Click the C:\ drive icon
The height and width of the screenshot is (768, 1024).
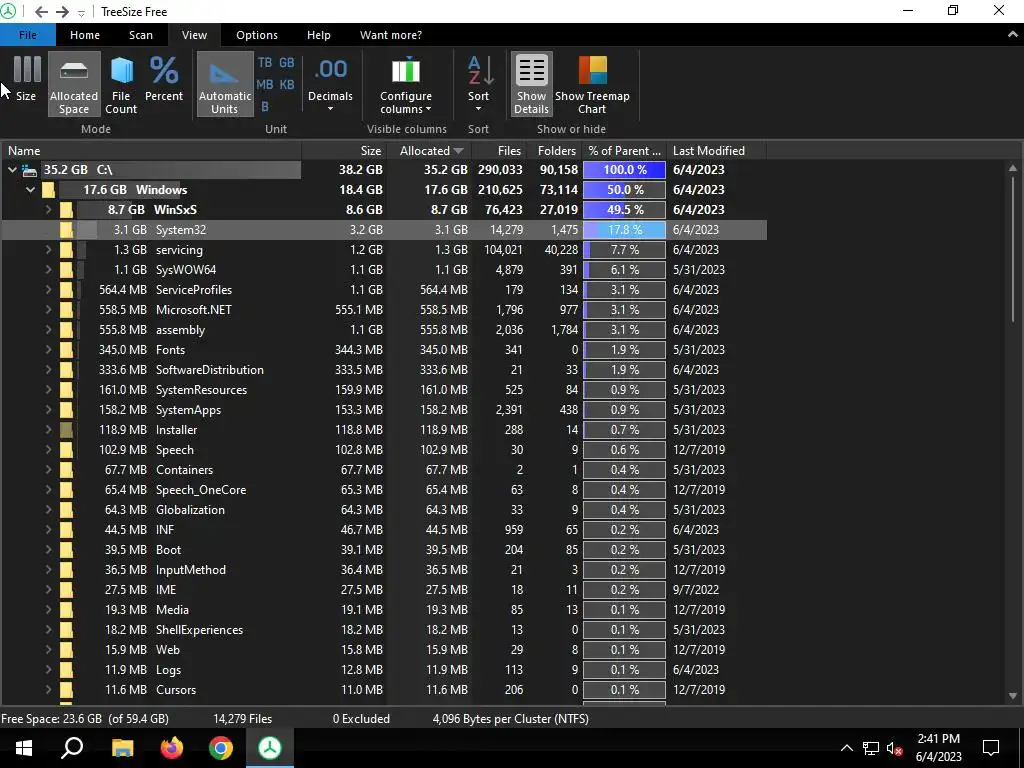[x=29, y=170]
